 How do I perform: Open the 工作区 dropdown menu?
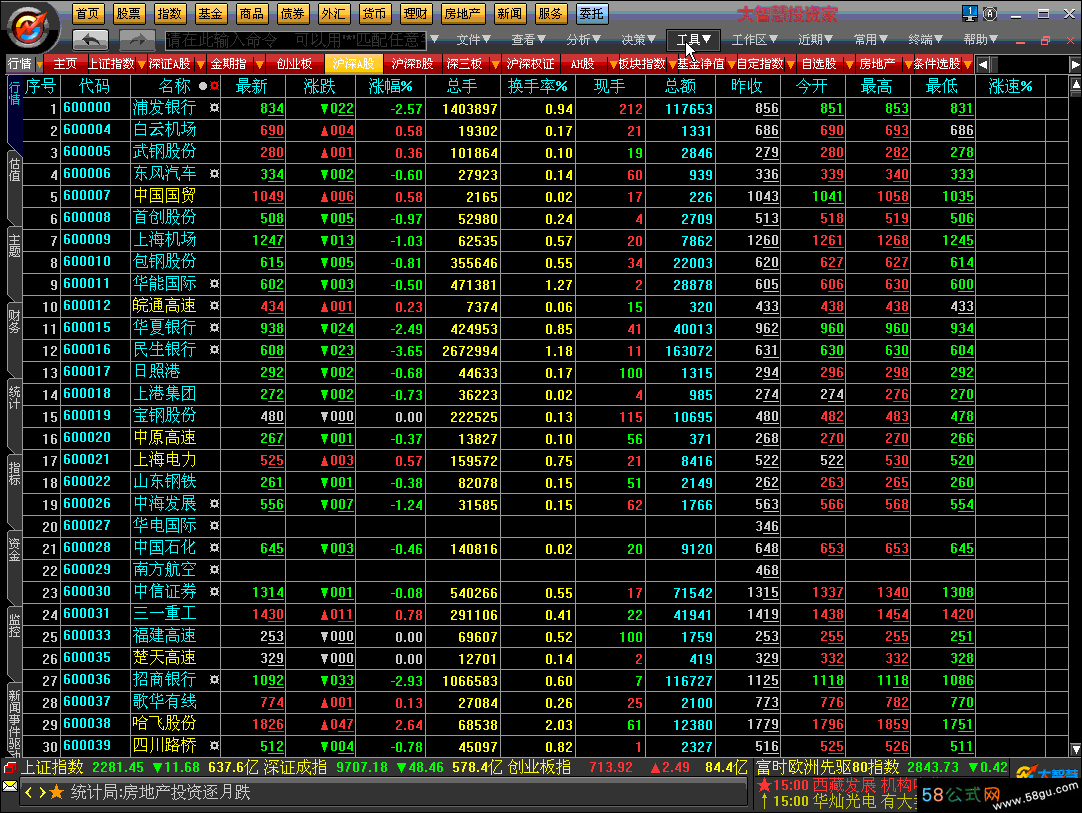click(755, 40)
